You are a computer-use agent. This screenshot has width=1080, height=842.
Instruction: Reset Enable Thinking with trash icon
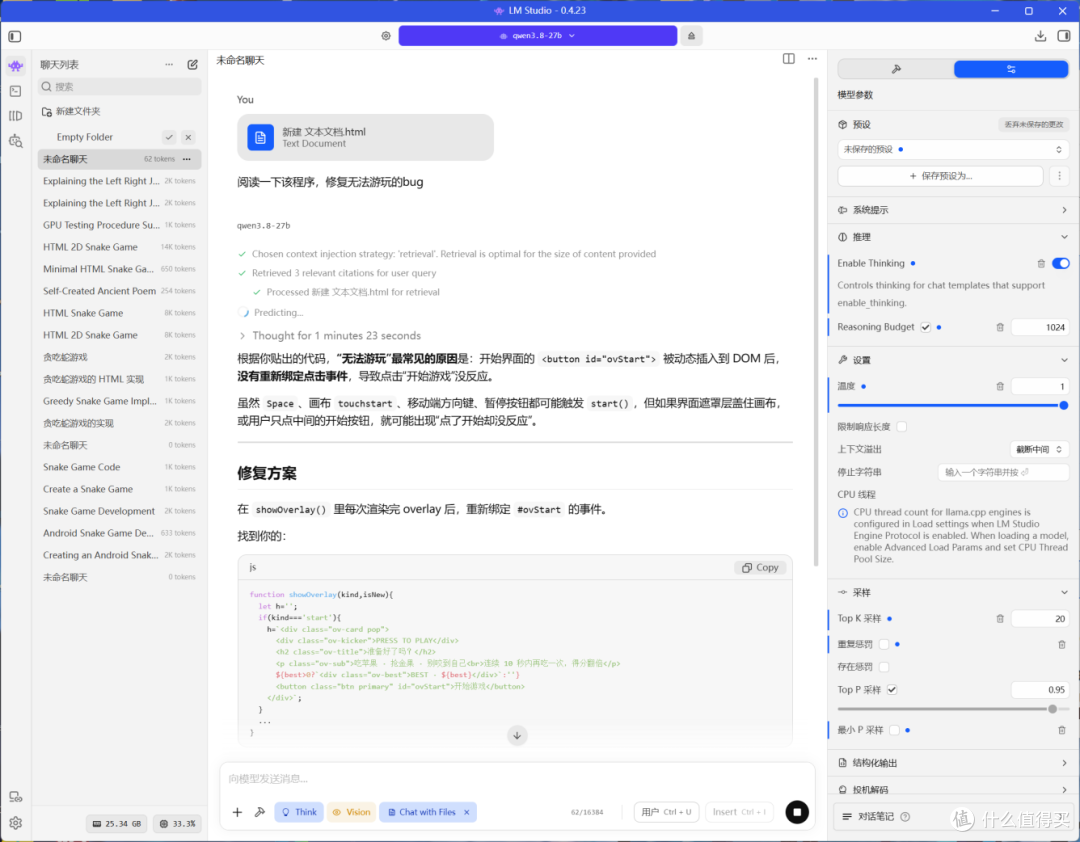(x=1041, y=264)
